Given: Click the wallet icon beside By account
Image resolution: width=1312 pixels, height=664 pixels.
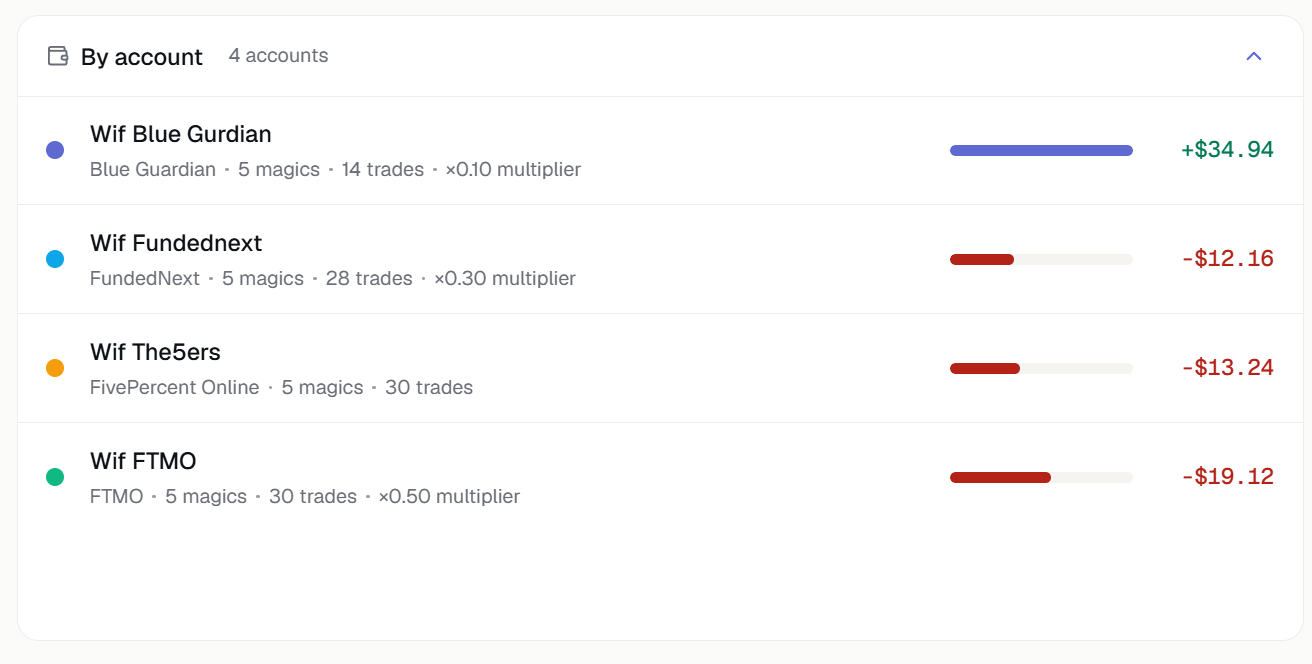Looking at the screenshot, I should [x=58, y=56].
